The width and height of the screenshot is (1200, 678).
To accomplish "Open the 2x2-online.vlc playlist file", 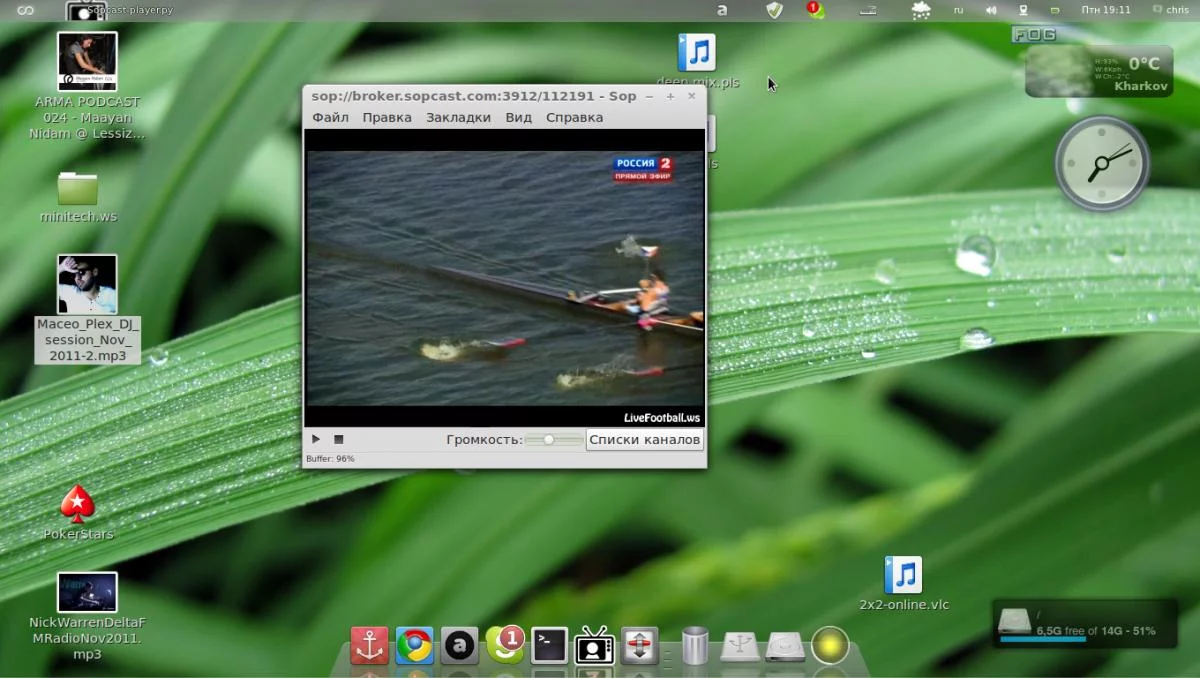I will pos(903,576).
